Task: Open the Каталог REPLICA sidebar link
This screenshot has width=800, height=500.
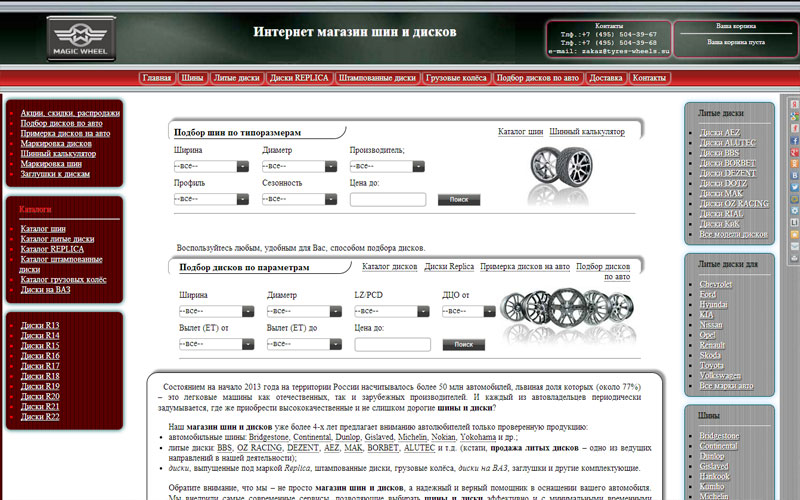Action: [x=52, y=249]
